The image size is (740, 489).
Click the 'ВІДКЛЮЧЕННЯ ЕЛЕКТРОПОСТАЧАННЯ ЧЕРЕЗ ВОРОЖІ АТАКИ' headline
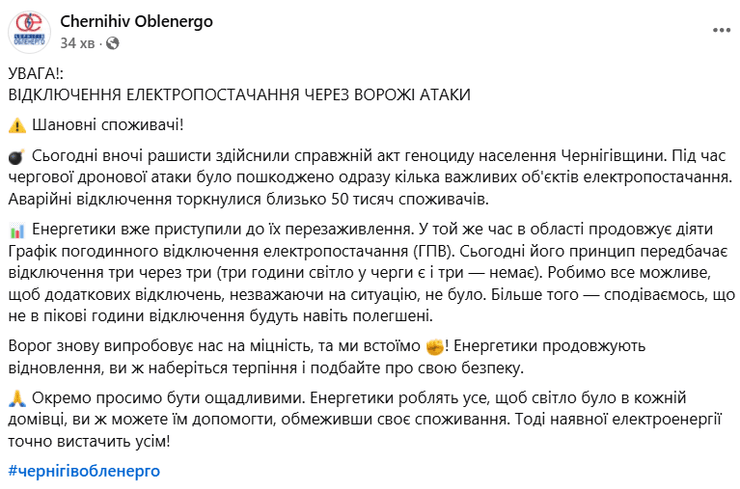(239, 94)
